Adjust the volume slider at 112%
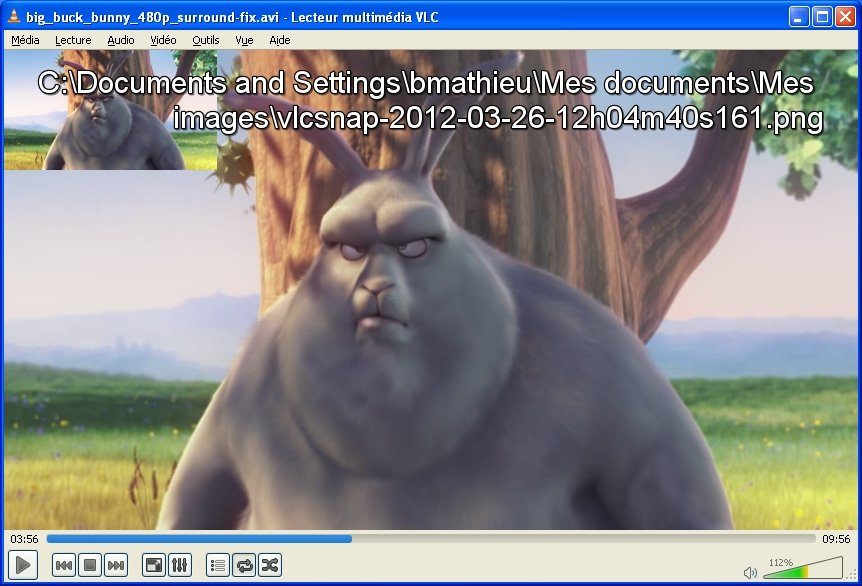862x586 pixels. [803, 568]
